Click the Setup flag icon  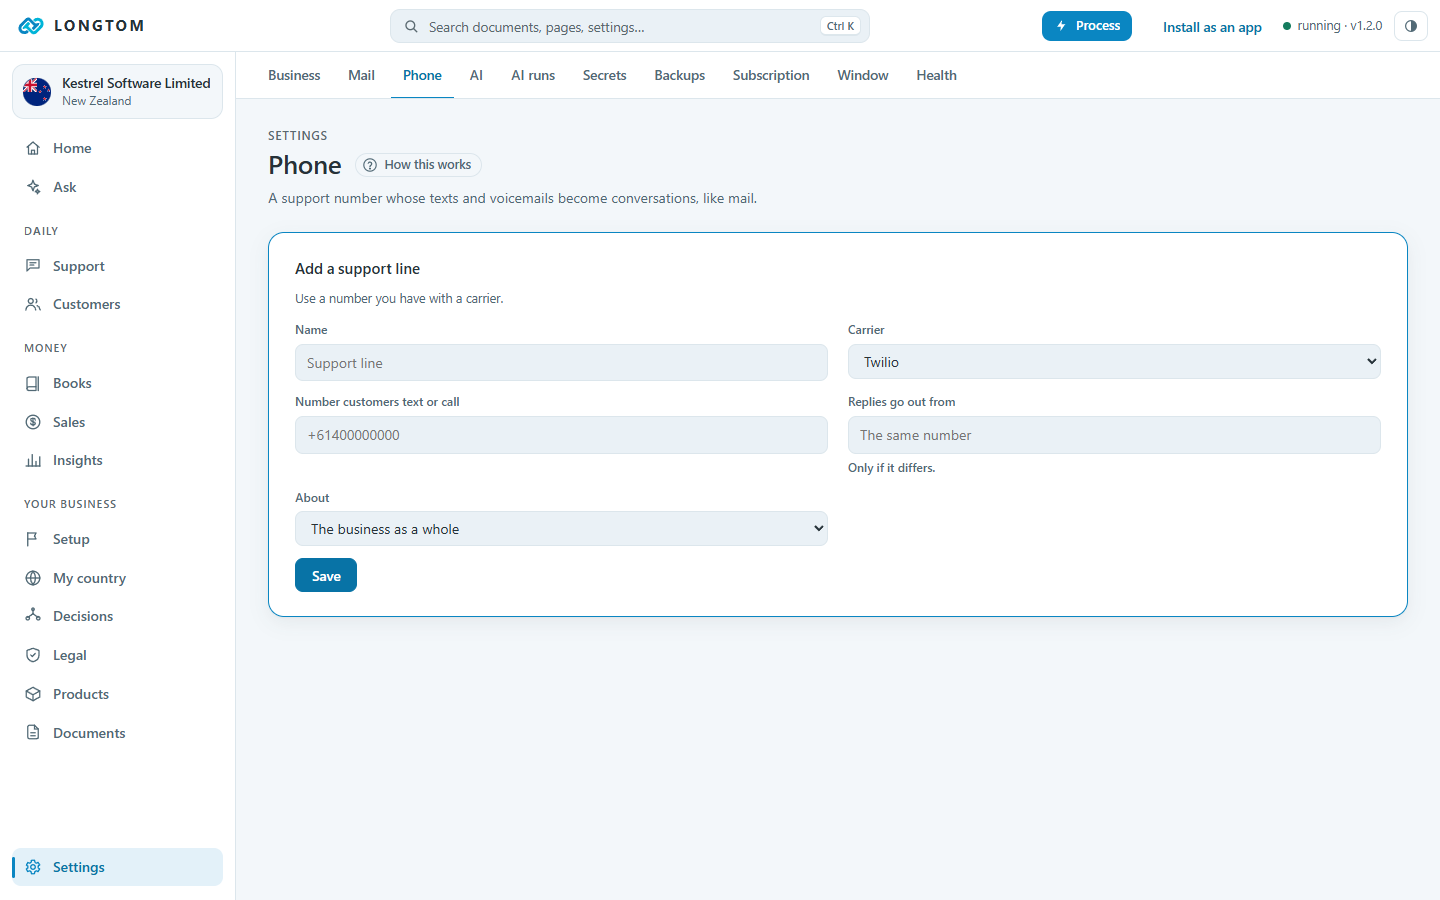pos(33,539)
